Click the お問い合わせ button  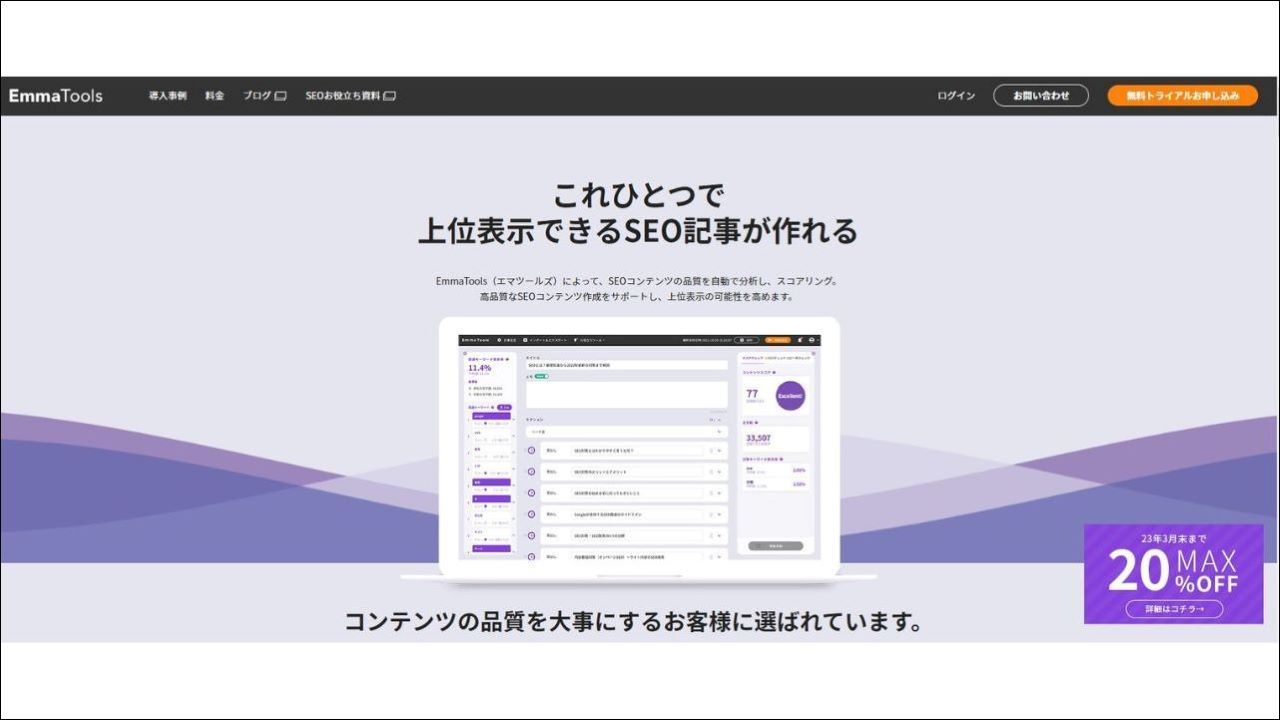click(x=1041, y=96)
